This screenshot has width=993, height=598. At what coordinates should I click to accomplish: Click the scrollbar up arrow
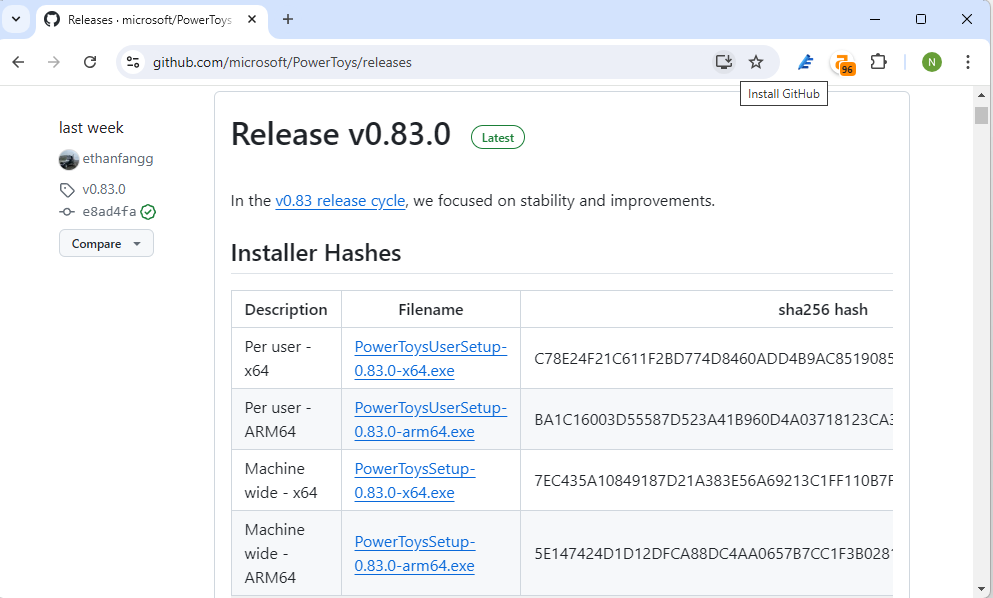pyautogui.click(x=982, y=95)
